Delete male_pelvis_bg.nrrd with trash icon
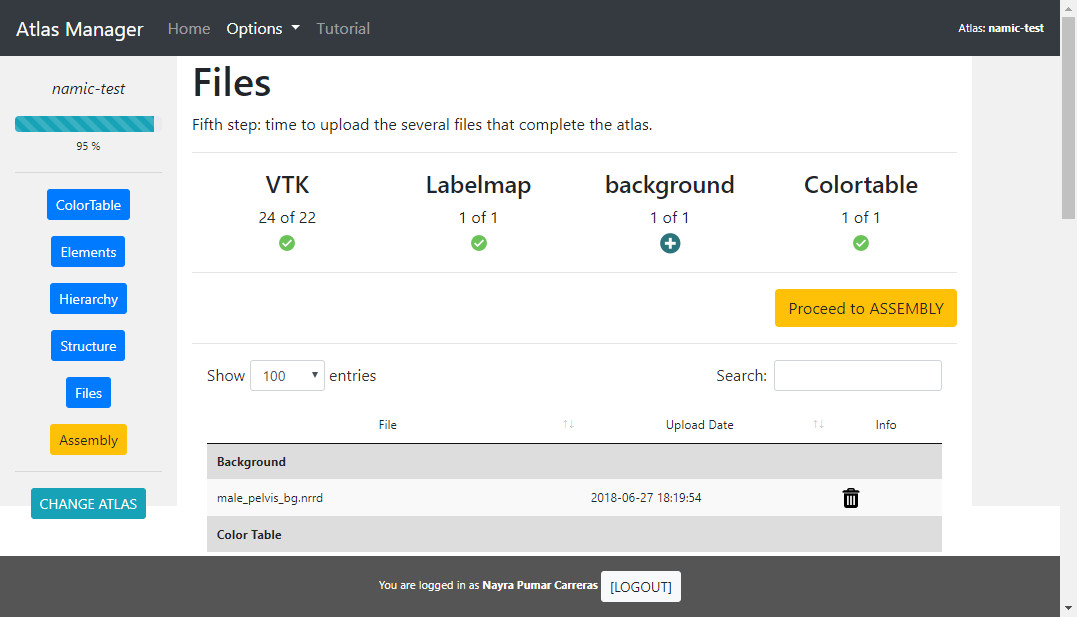1077x617 pixels. pos(851,498)
